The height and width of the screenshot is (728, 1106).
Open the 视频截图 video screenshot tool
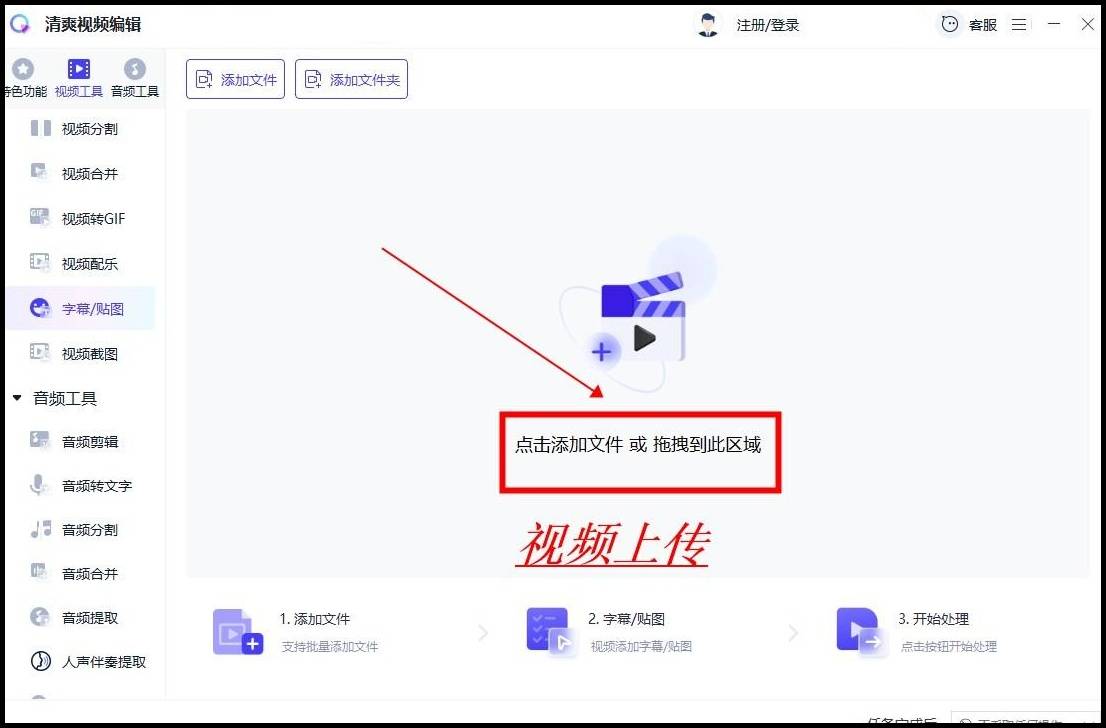click(88, 354)
